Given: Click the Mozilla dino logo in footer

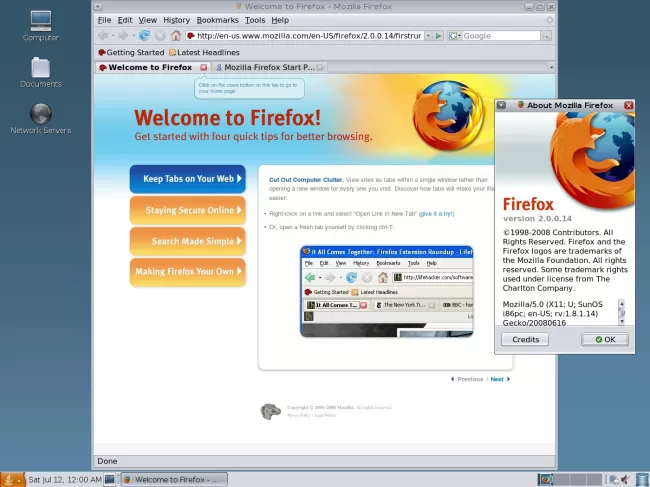Looking at the screenshot, I should [x=270, y=412].
